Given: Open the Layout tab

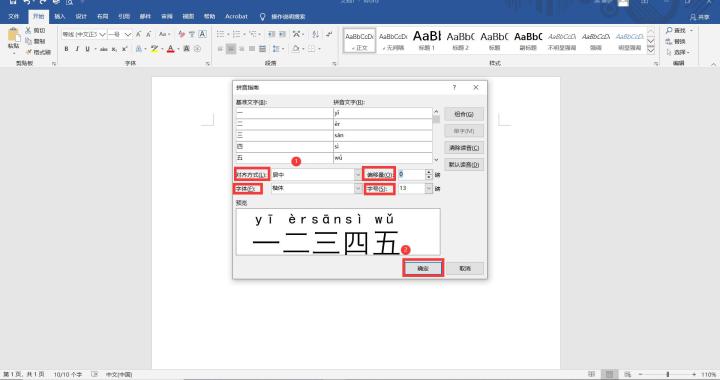Looking at the screenshot, I should pyautogui.click(x=102, y=17).
